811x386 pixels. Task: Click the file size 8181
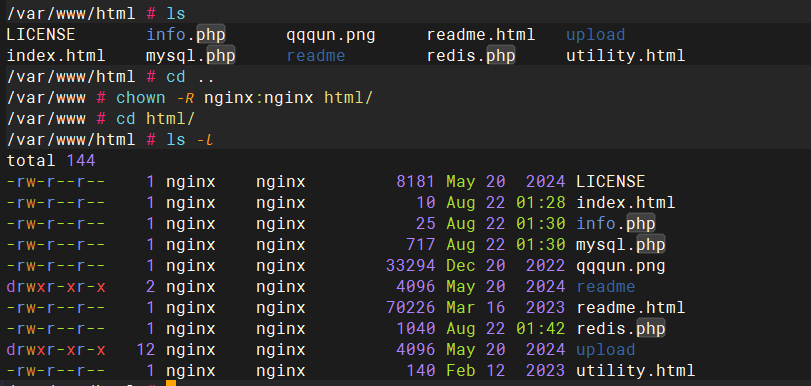416,181
